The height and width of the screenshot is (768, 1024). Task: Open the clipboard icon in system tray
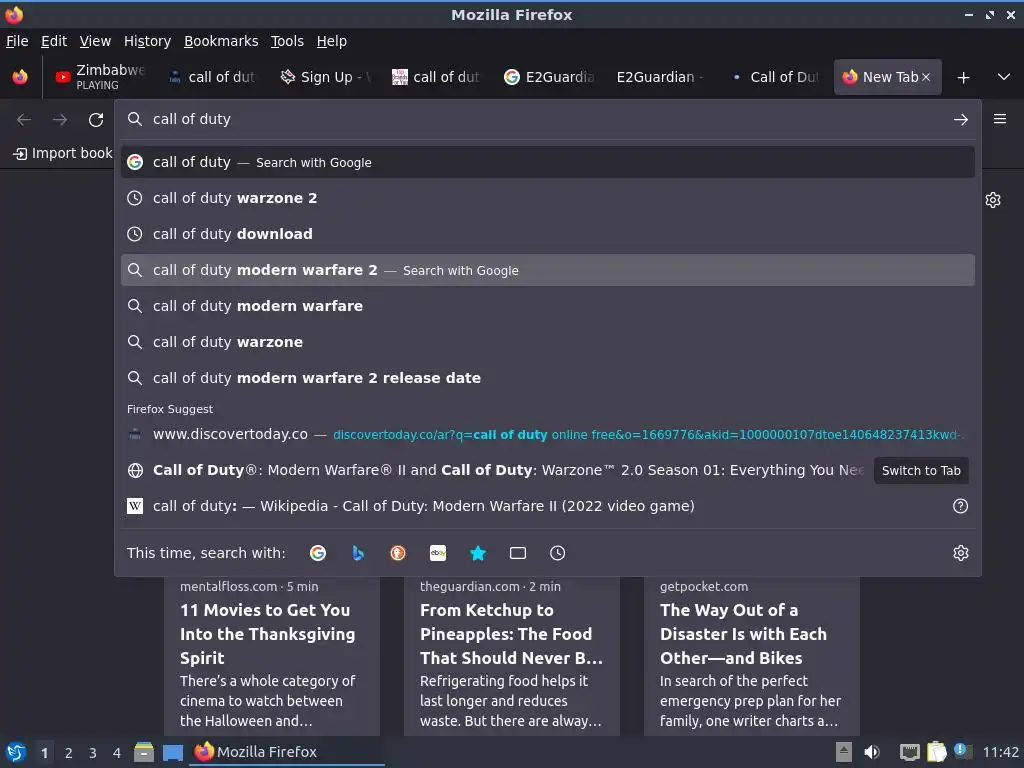pyautogui.click(x=936, y=752)
